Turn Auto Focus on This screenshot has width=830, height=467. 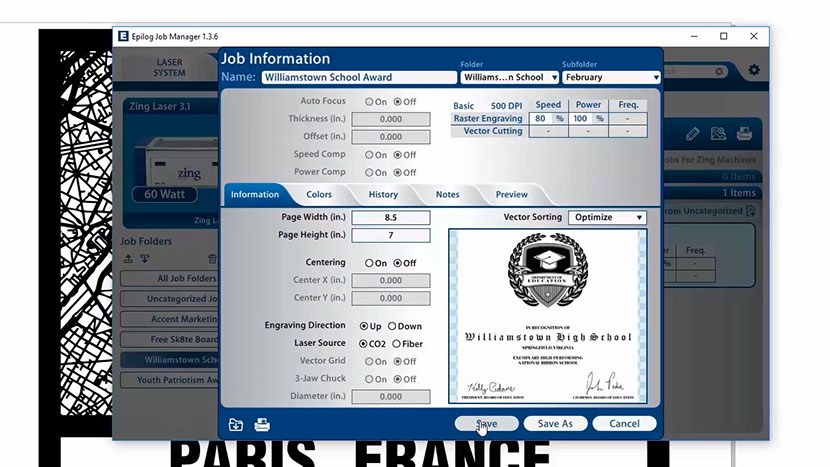(369, 102)
